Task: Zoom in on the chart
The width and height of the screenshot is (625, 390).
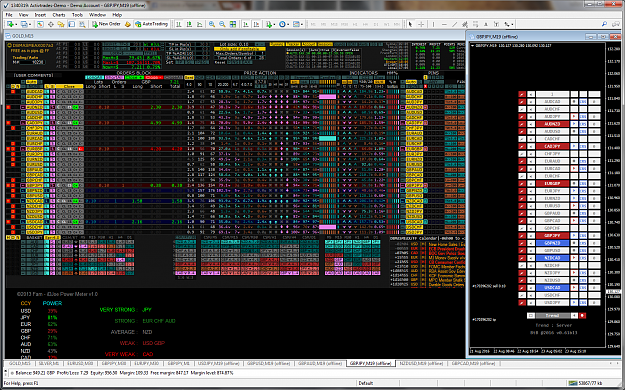Action: (x=212, y=24)
